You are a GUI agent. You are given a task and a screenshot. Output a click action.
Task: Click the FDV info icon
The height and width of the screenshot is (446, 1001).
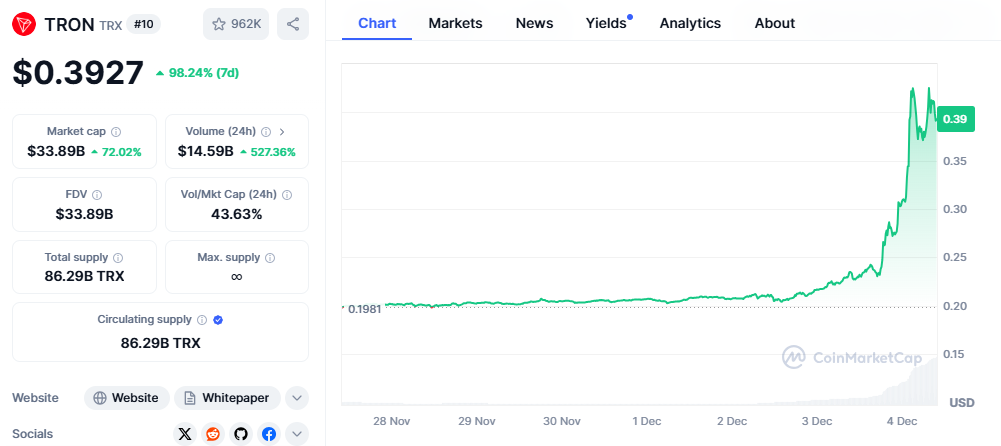[x=96, y=195]
